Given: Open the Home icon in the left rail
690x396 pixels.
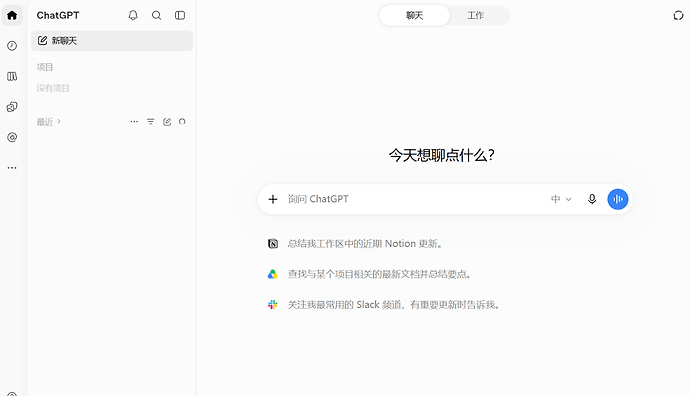Looking at the screenshot, I should [12, 15].
